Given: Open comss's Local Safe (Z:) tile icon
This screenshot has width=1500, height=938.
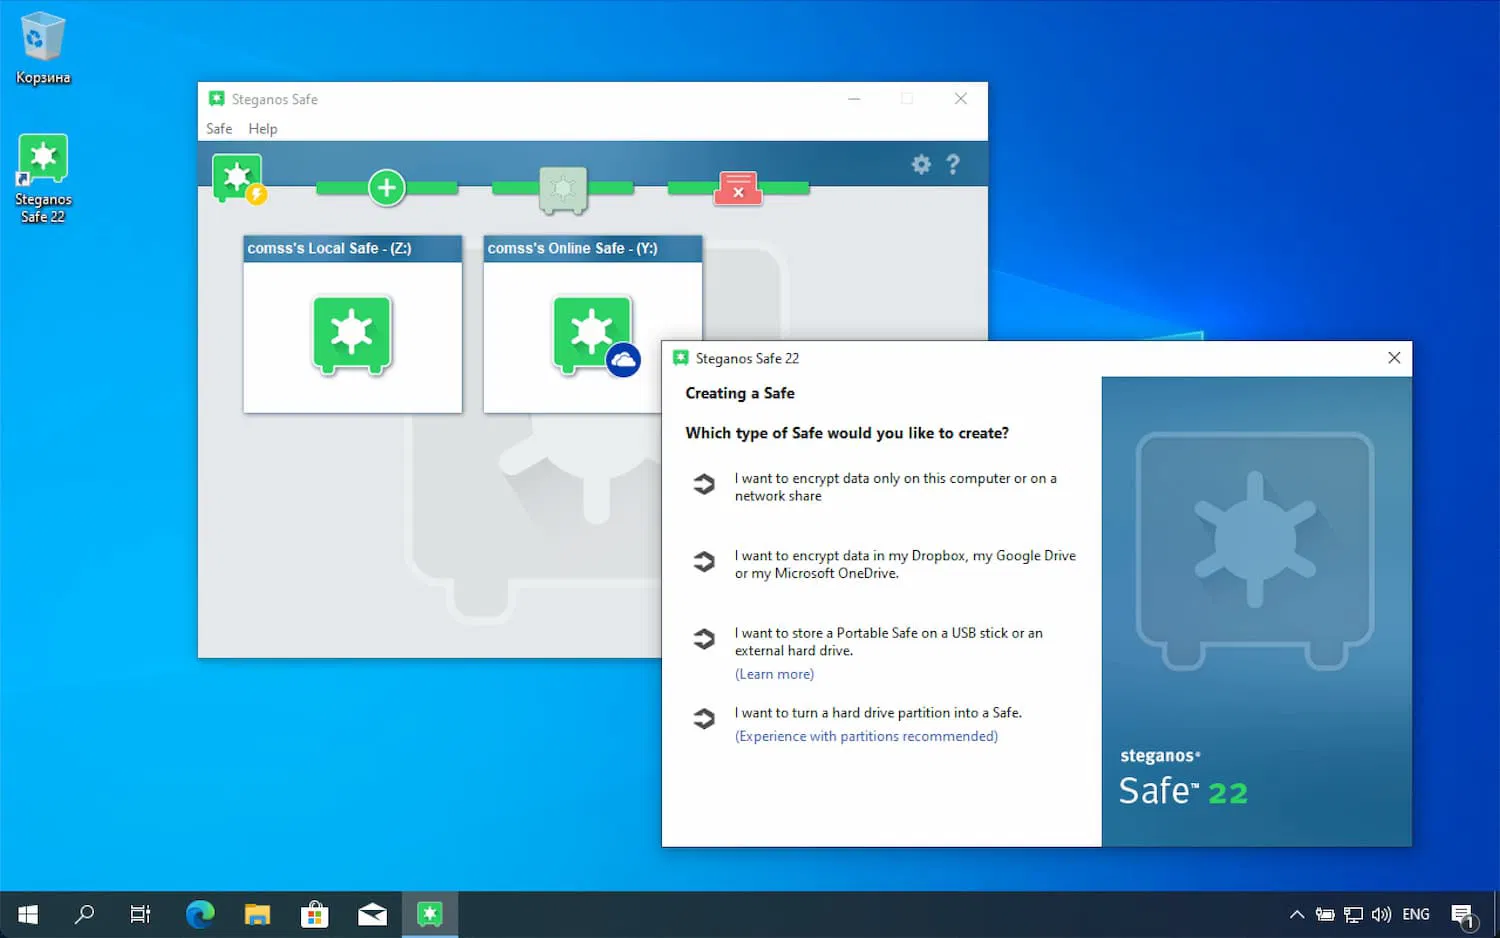Looking at the screenshot, I should pyautogui.click(x=352, y=335).
